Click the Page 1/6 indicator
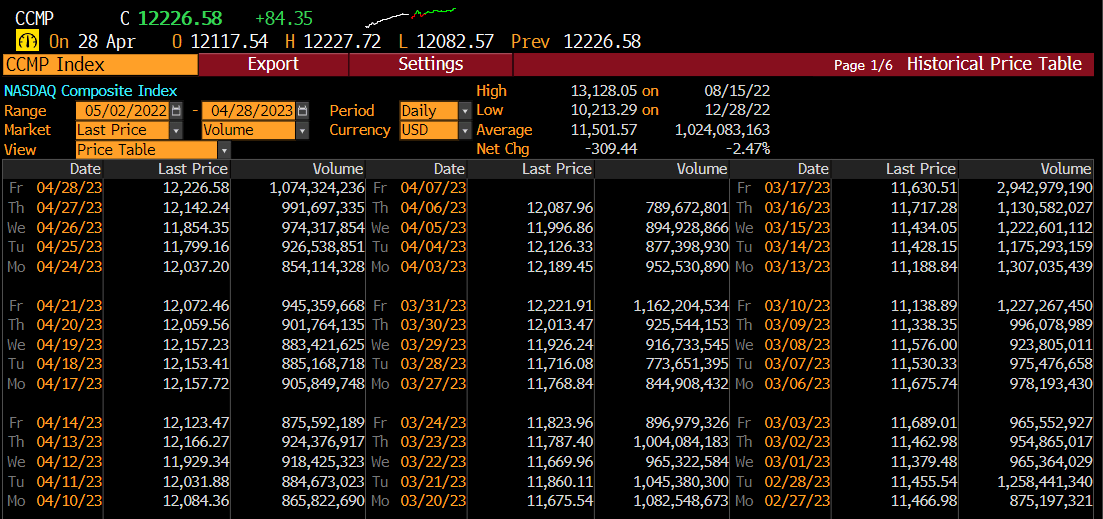 [x=863, y=65]
